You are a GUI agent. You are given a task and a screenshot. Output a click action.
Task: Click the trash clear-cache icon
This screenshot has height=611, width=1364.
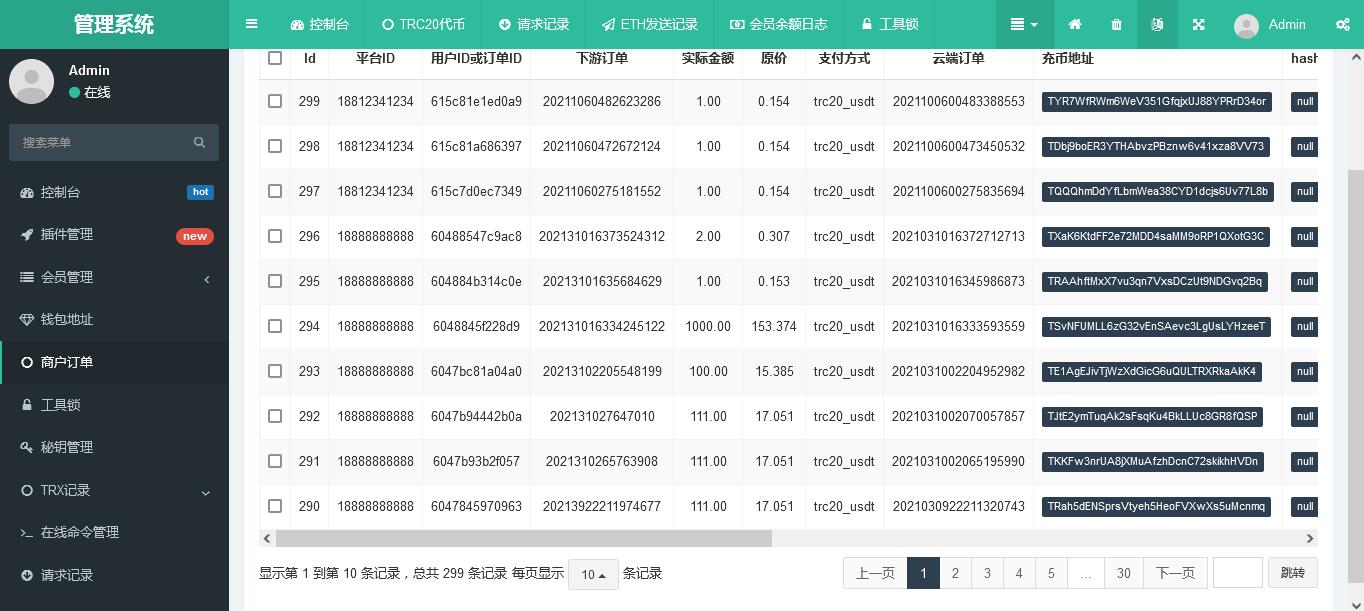click(x=1116, y=24)
